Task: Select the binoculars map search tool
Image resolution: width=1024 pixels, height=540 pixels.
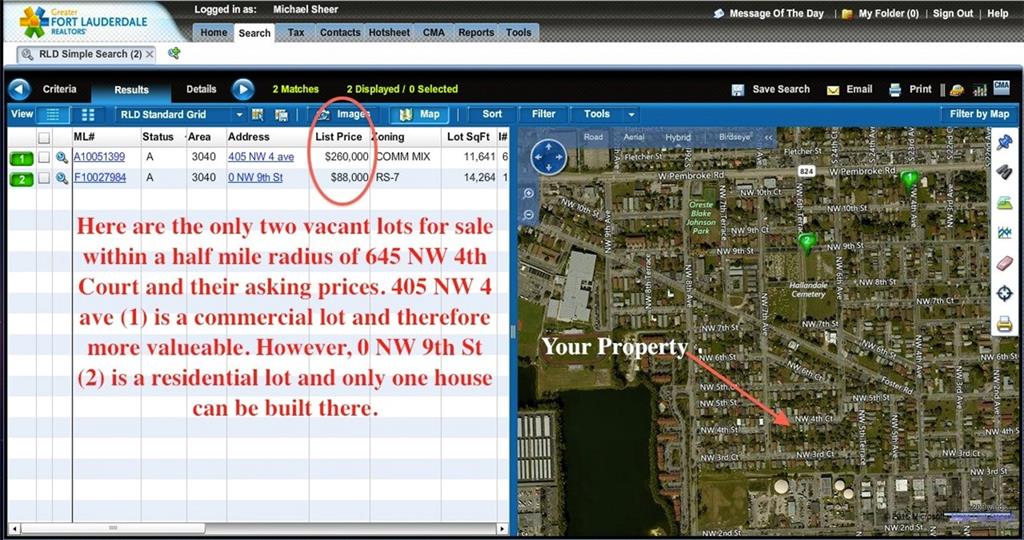Action: (x=1005, y=173)
